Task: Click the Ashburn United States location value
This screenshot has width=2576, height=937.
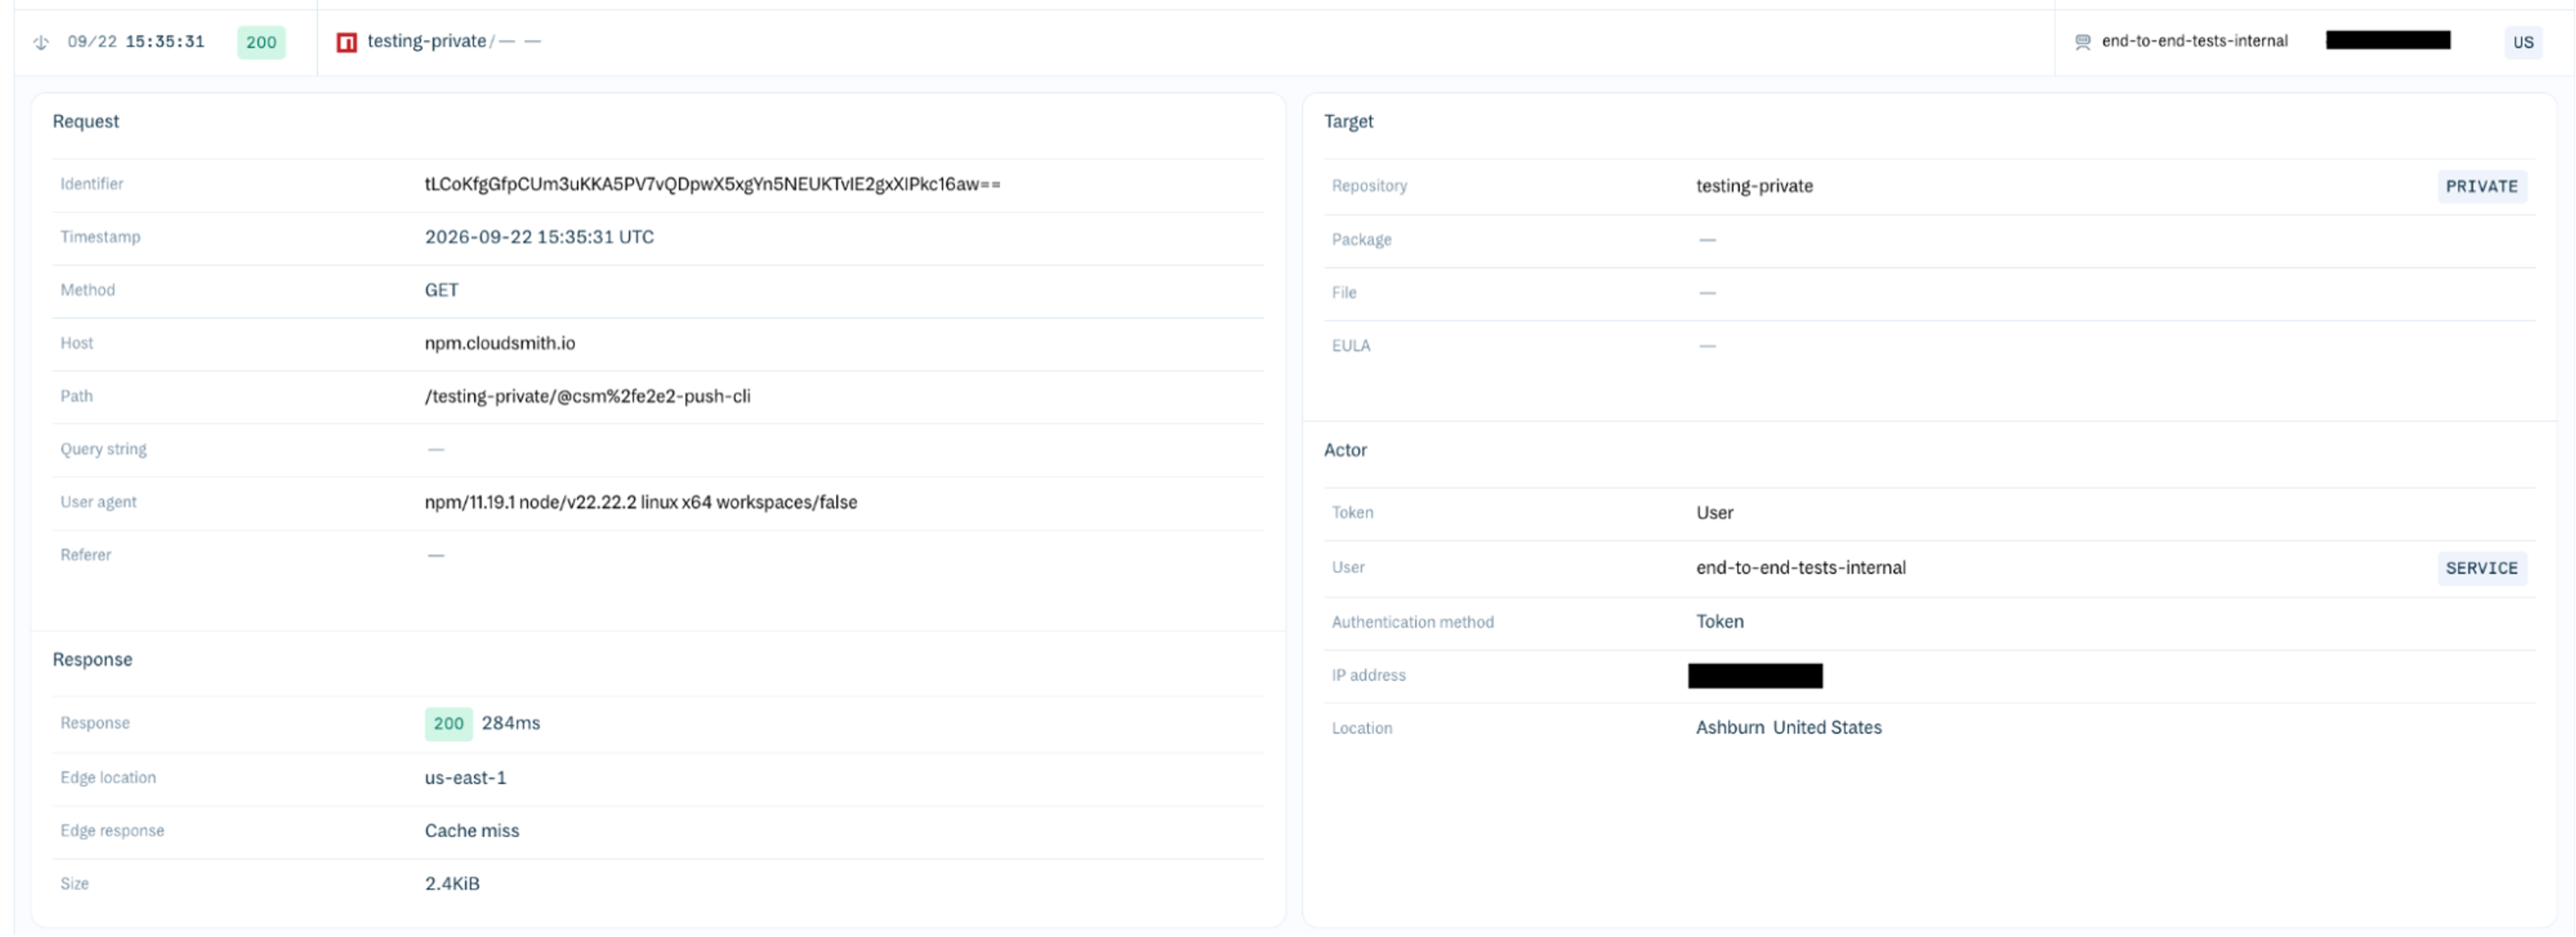Action: click(1788, 728)
